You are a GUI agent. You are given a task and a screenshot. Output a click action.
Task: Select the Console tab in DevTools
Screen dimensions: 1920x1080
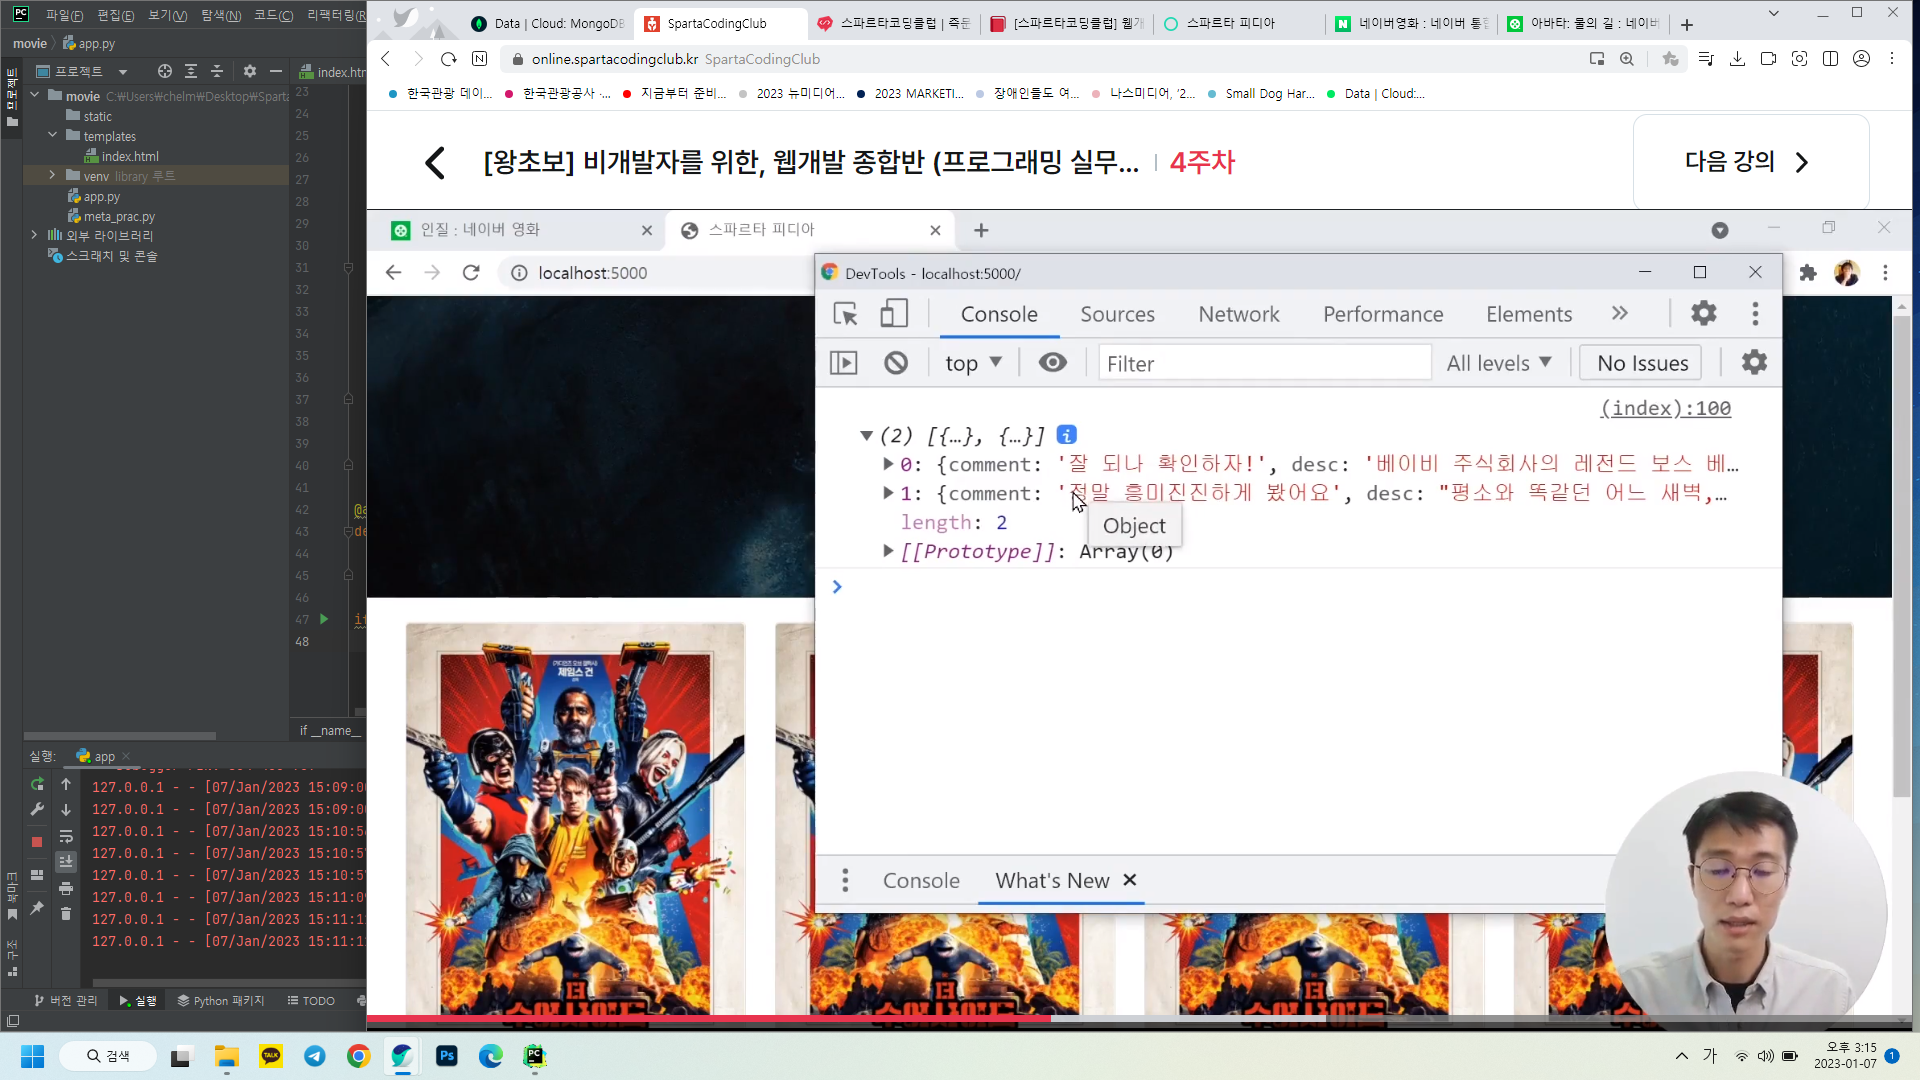999,314
